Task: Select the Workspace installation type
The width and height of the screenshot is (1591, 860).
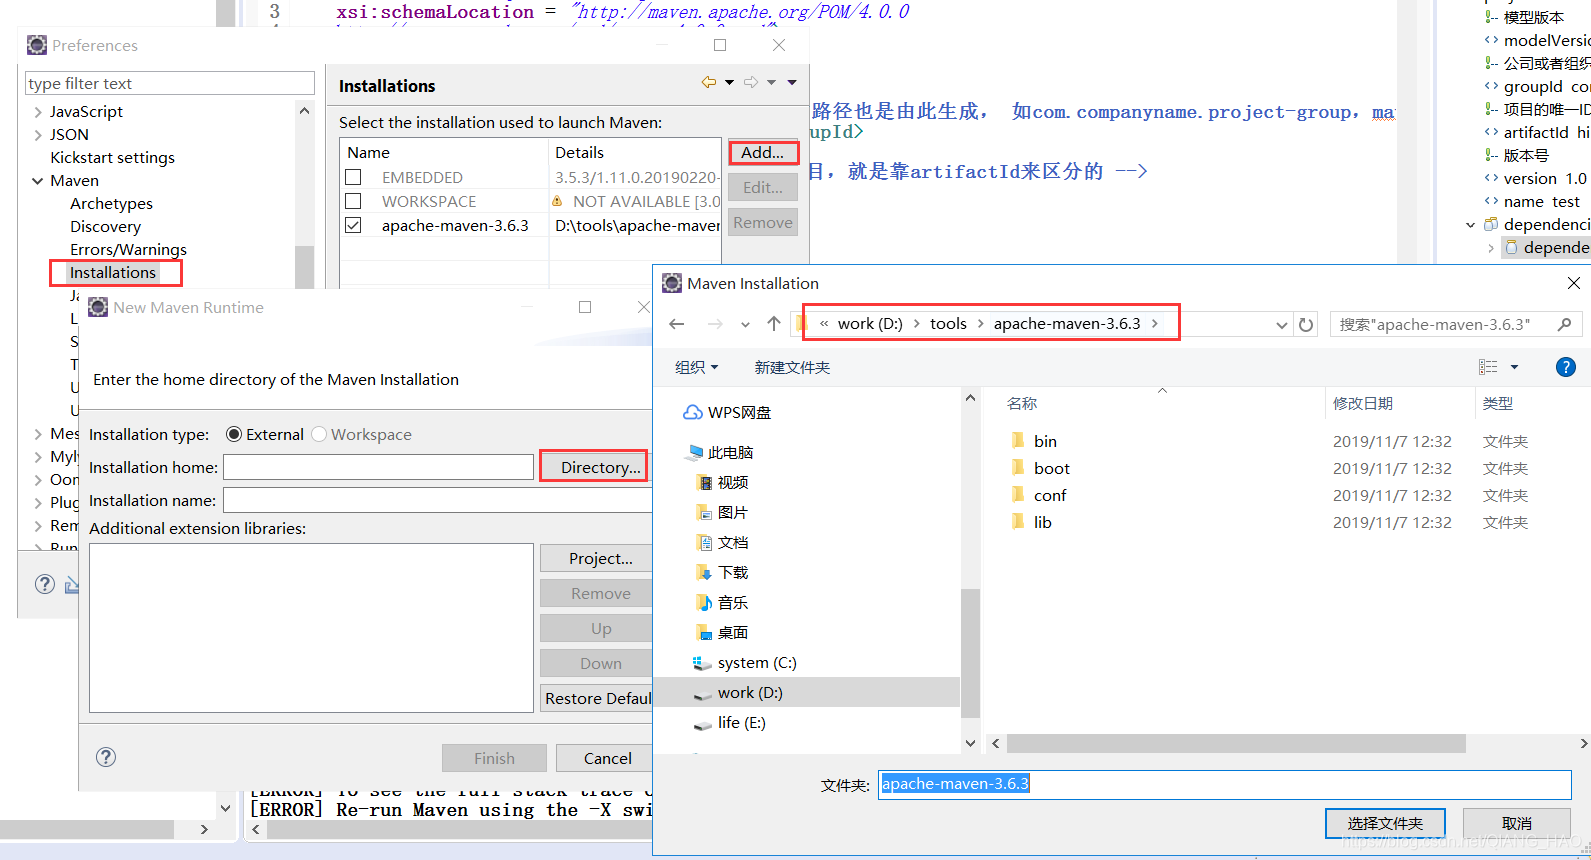Action: pyautogui.click(x=319, y=434)
